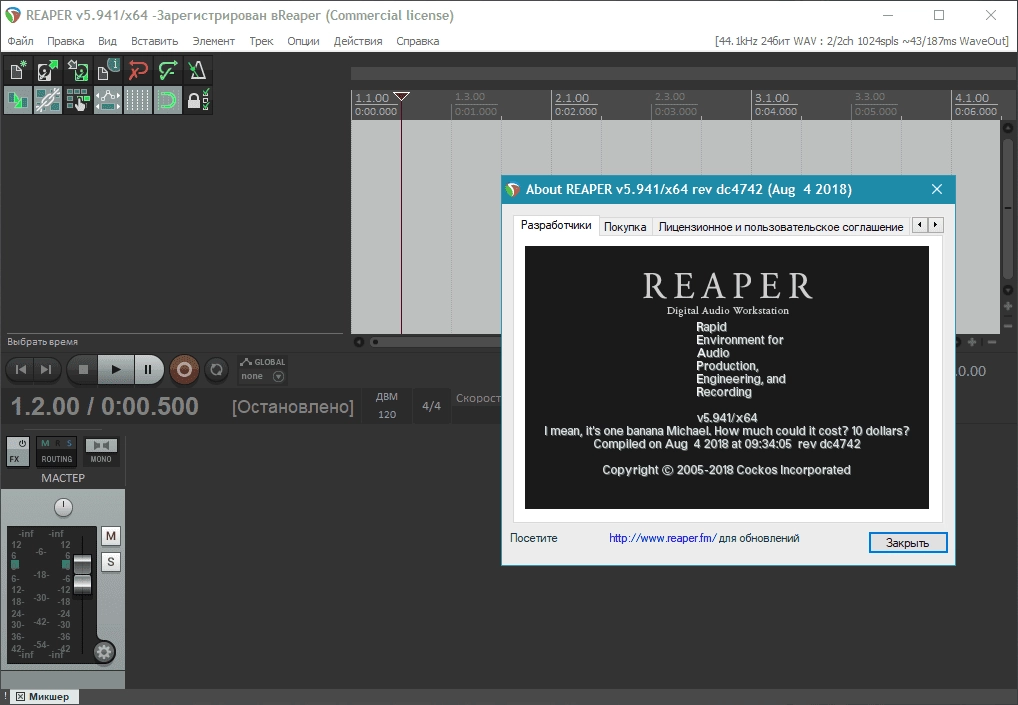Image resolution: width=1018 pixels, height=705 pixels.
Task: Click master track pan knob
Action: (63, 507)
